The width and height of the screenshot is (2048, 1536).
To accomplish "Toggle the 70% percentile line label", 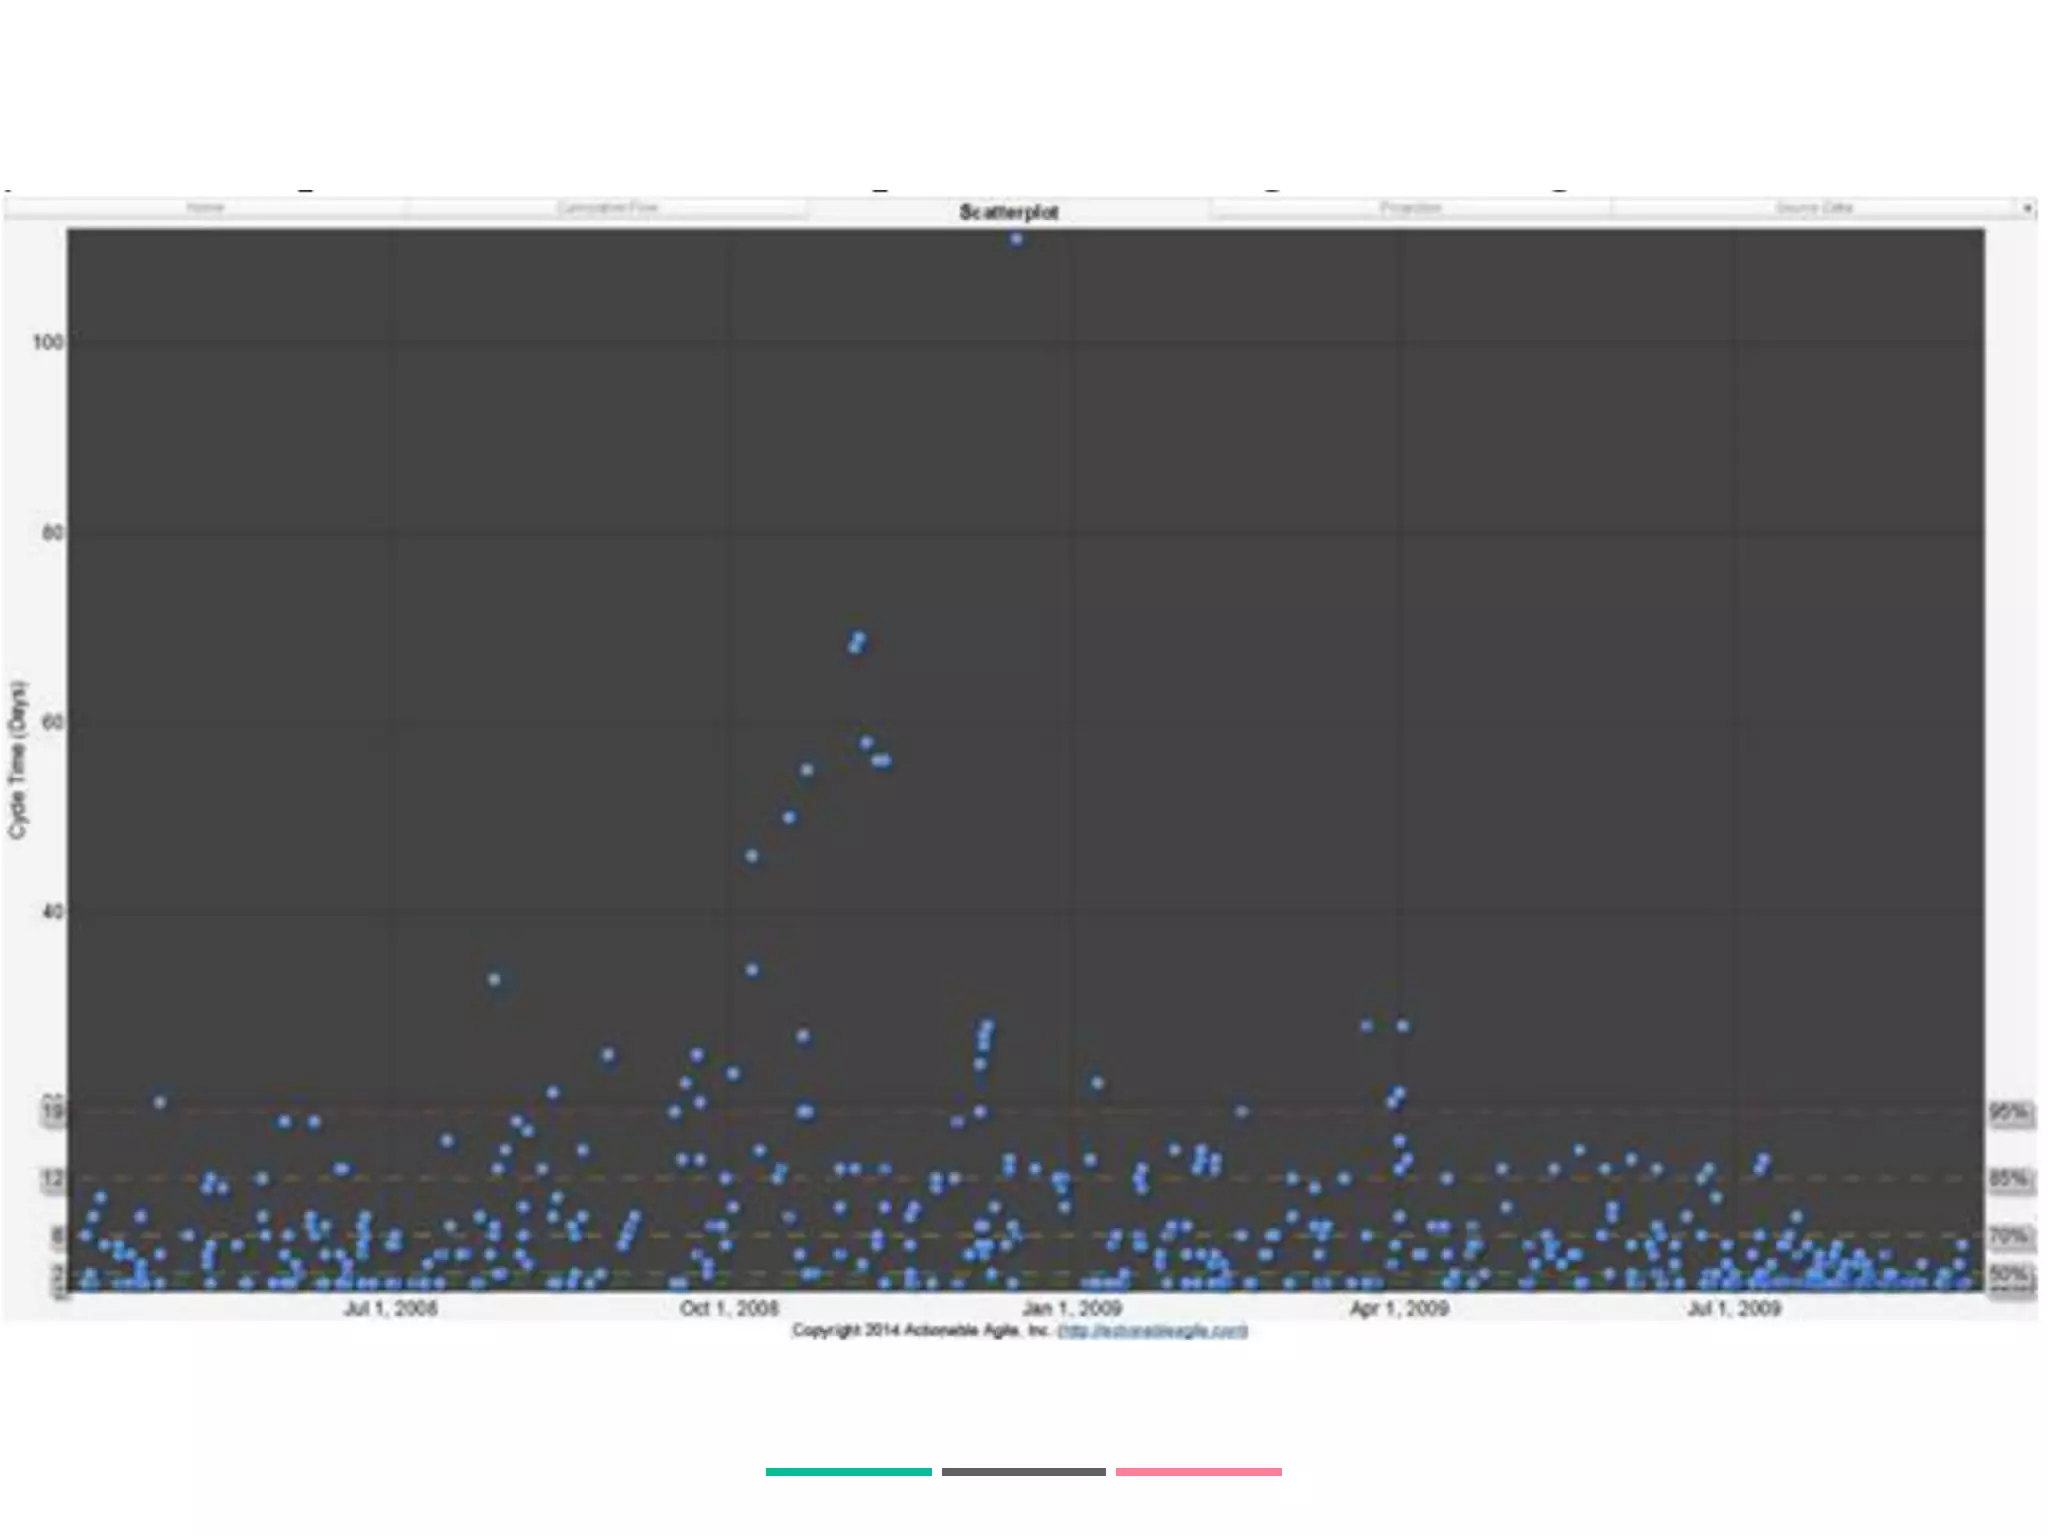I will pyautogui.click(x=2009, y=1236).
